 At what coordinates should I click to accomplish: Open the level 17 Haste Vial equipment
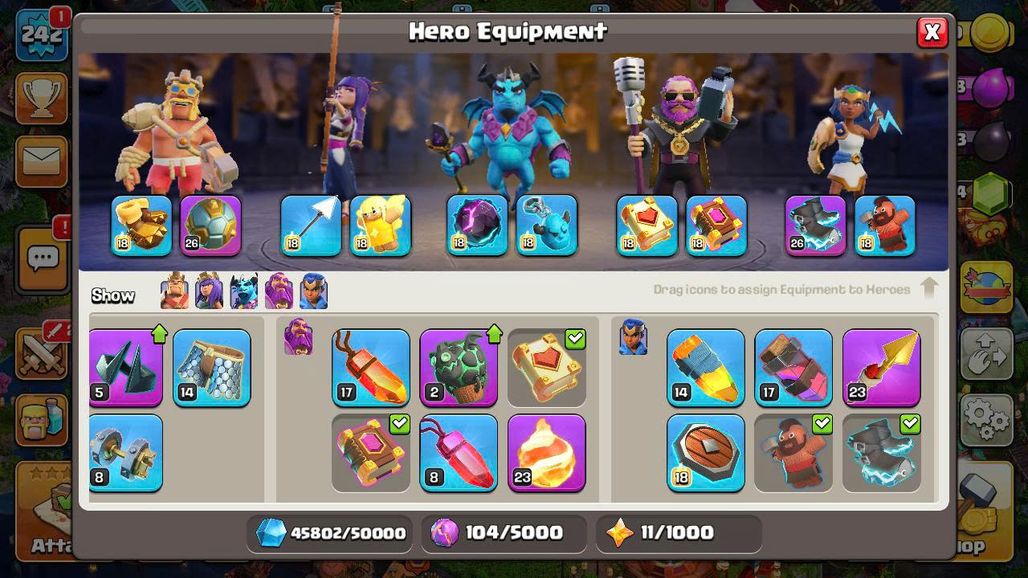pyautogui.click(x=793, y=368)
